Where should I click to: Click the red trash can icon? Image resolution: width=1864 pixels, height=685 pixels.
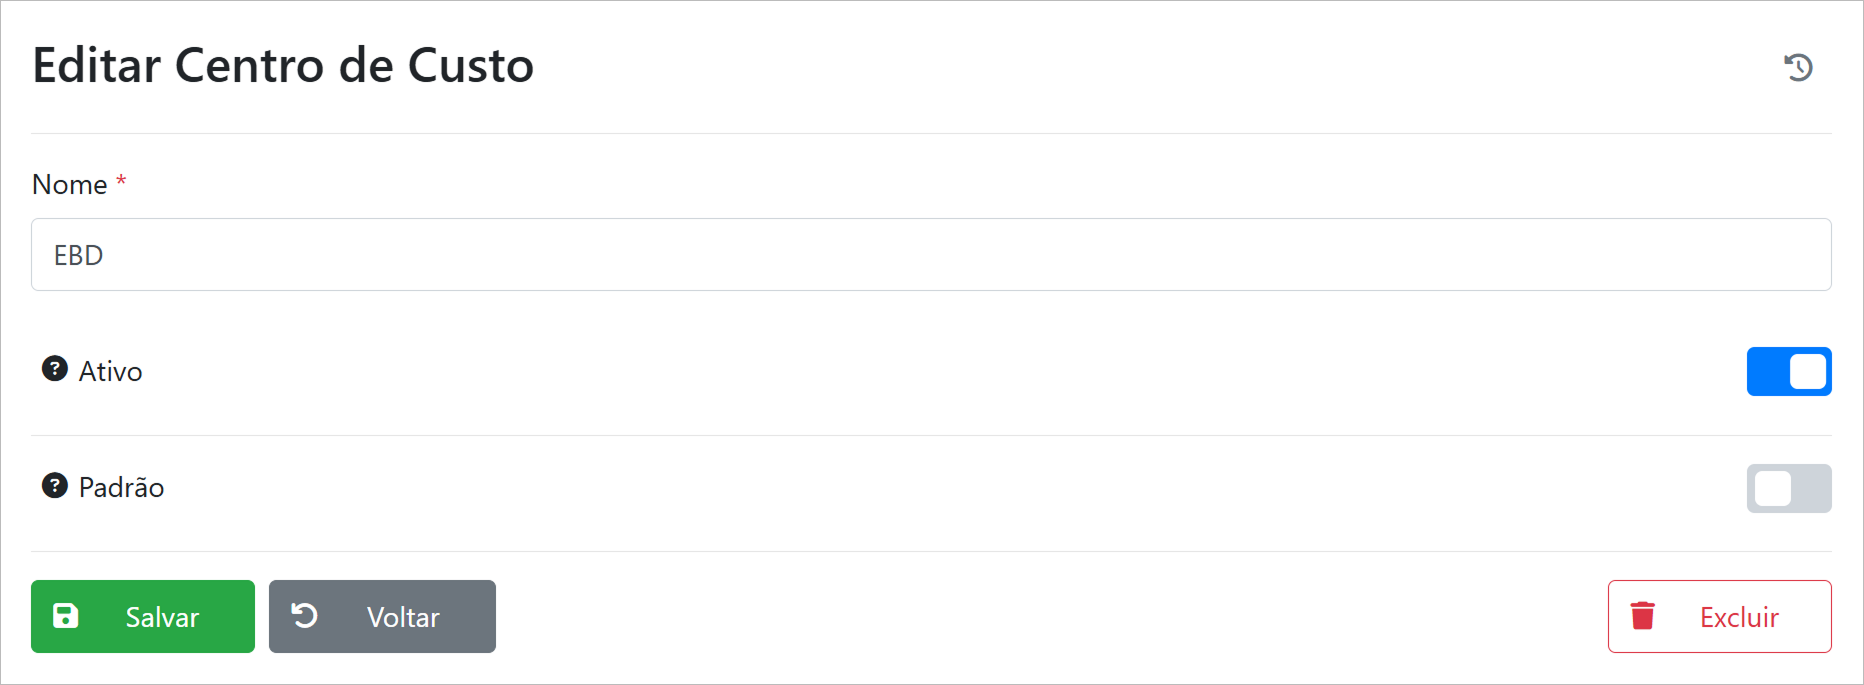click(x=1642, y=616)
